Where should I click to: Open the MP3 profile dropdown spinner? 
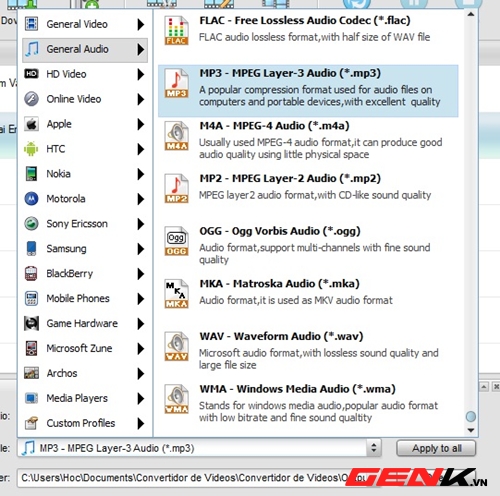click(x=374, y=448)
